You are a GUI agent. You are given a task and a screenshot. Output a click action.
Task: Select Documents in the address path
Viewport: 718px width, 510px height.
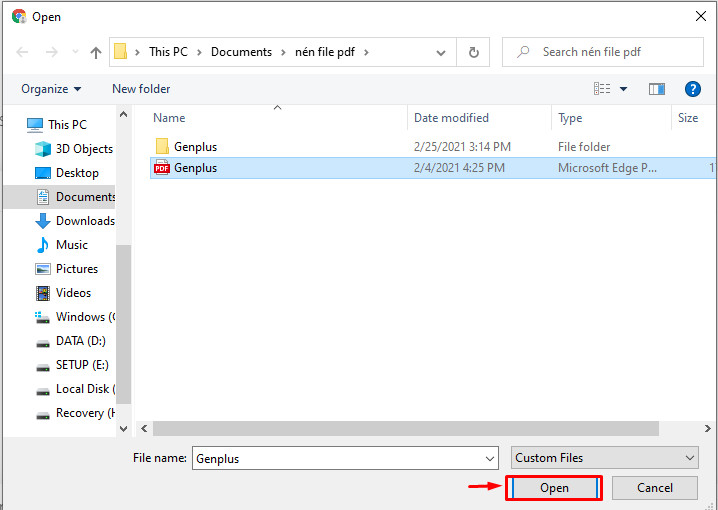click(241, 52)
